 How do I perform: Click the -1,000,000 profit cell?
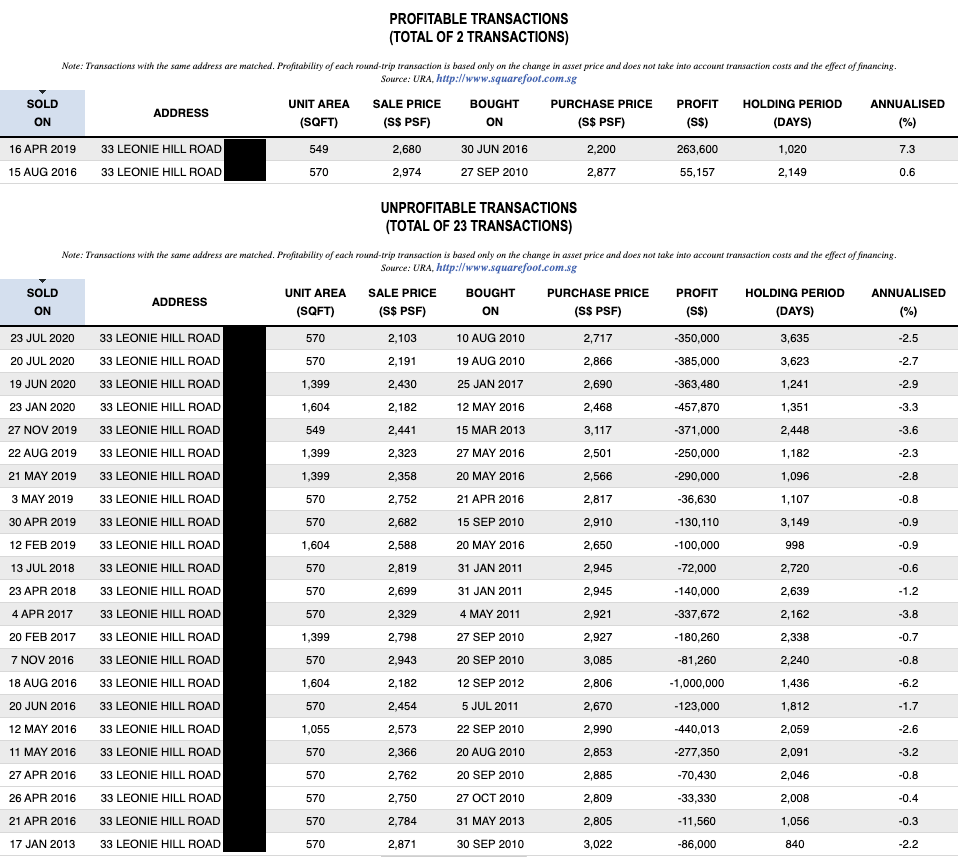pos(697,683)
